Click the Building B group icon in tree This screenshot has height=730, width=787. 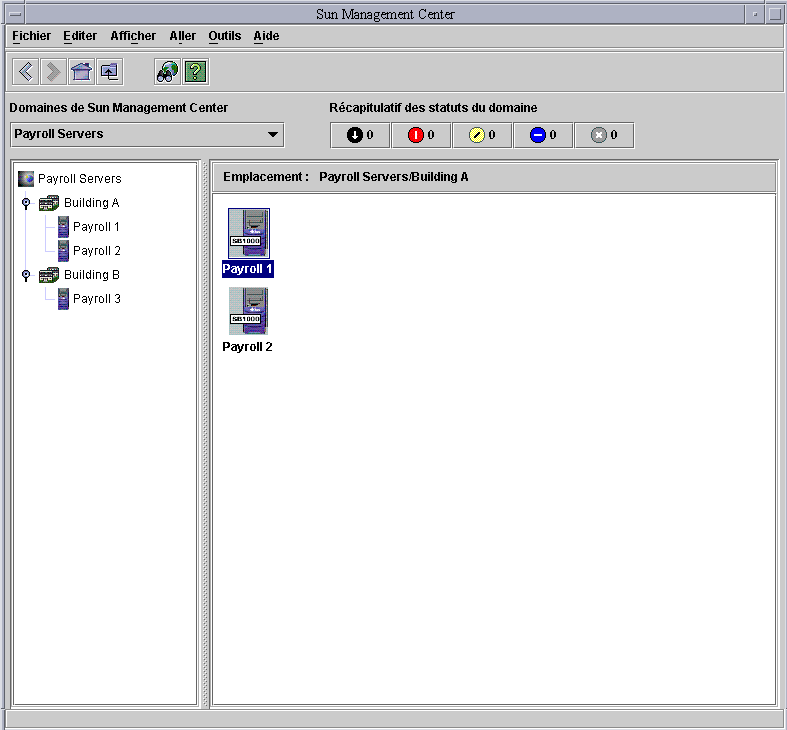coord(49,275)
